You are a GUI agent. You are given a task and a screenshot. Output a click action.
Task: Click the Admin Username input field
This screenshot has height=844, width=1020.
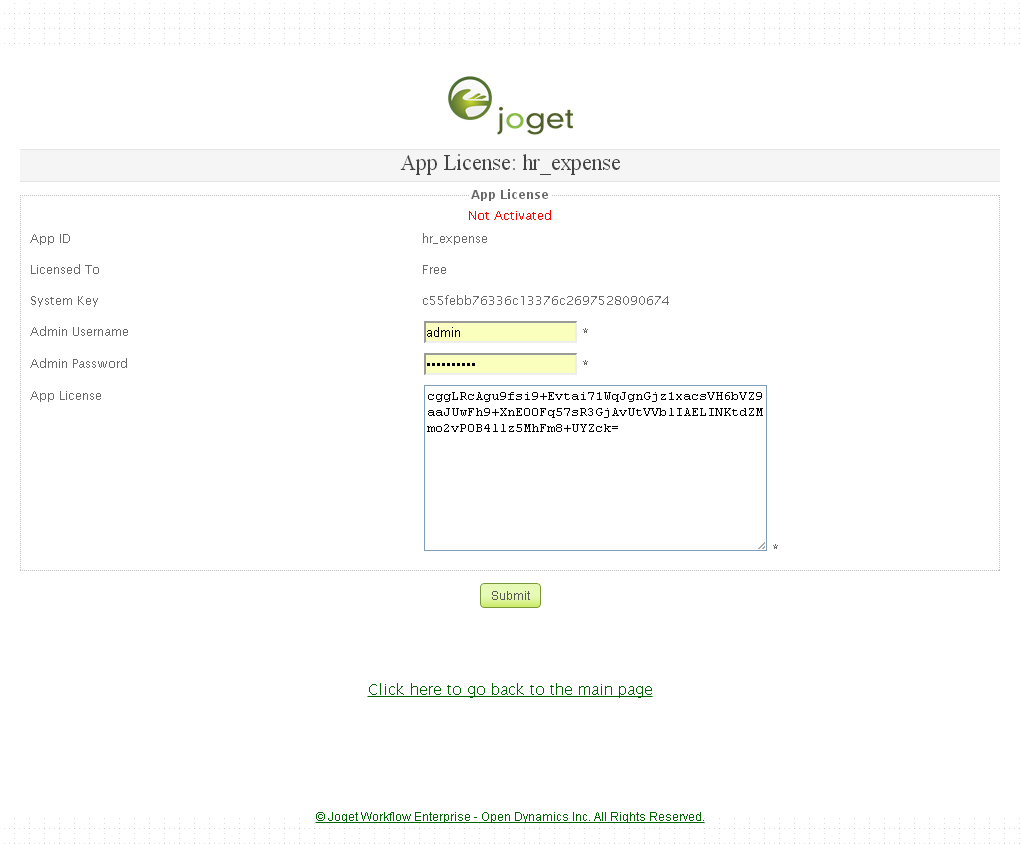[x=500, y=332]
